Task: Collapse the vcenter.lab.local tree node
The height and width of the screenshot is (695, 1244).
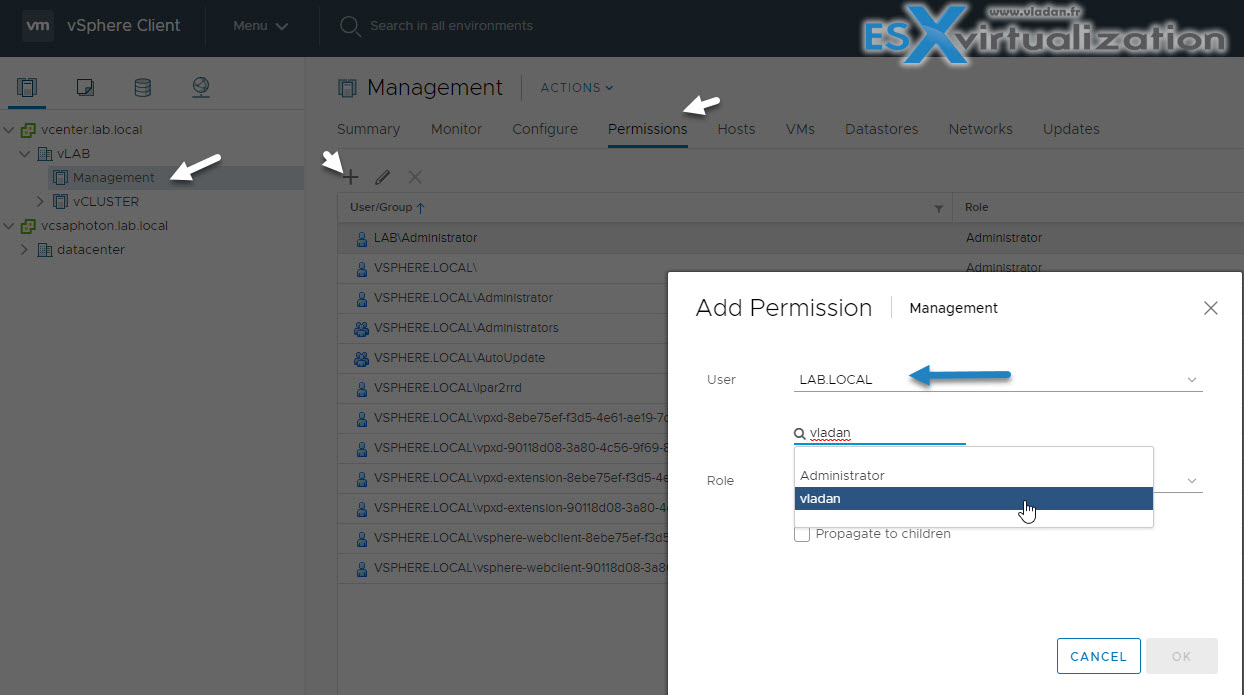Action: pyautogui.click(x=9, y=130)
